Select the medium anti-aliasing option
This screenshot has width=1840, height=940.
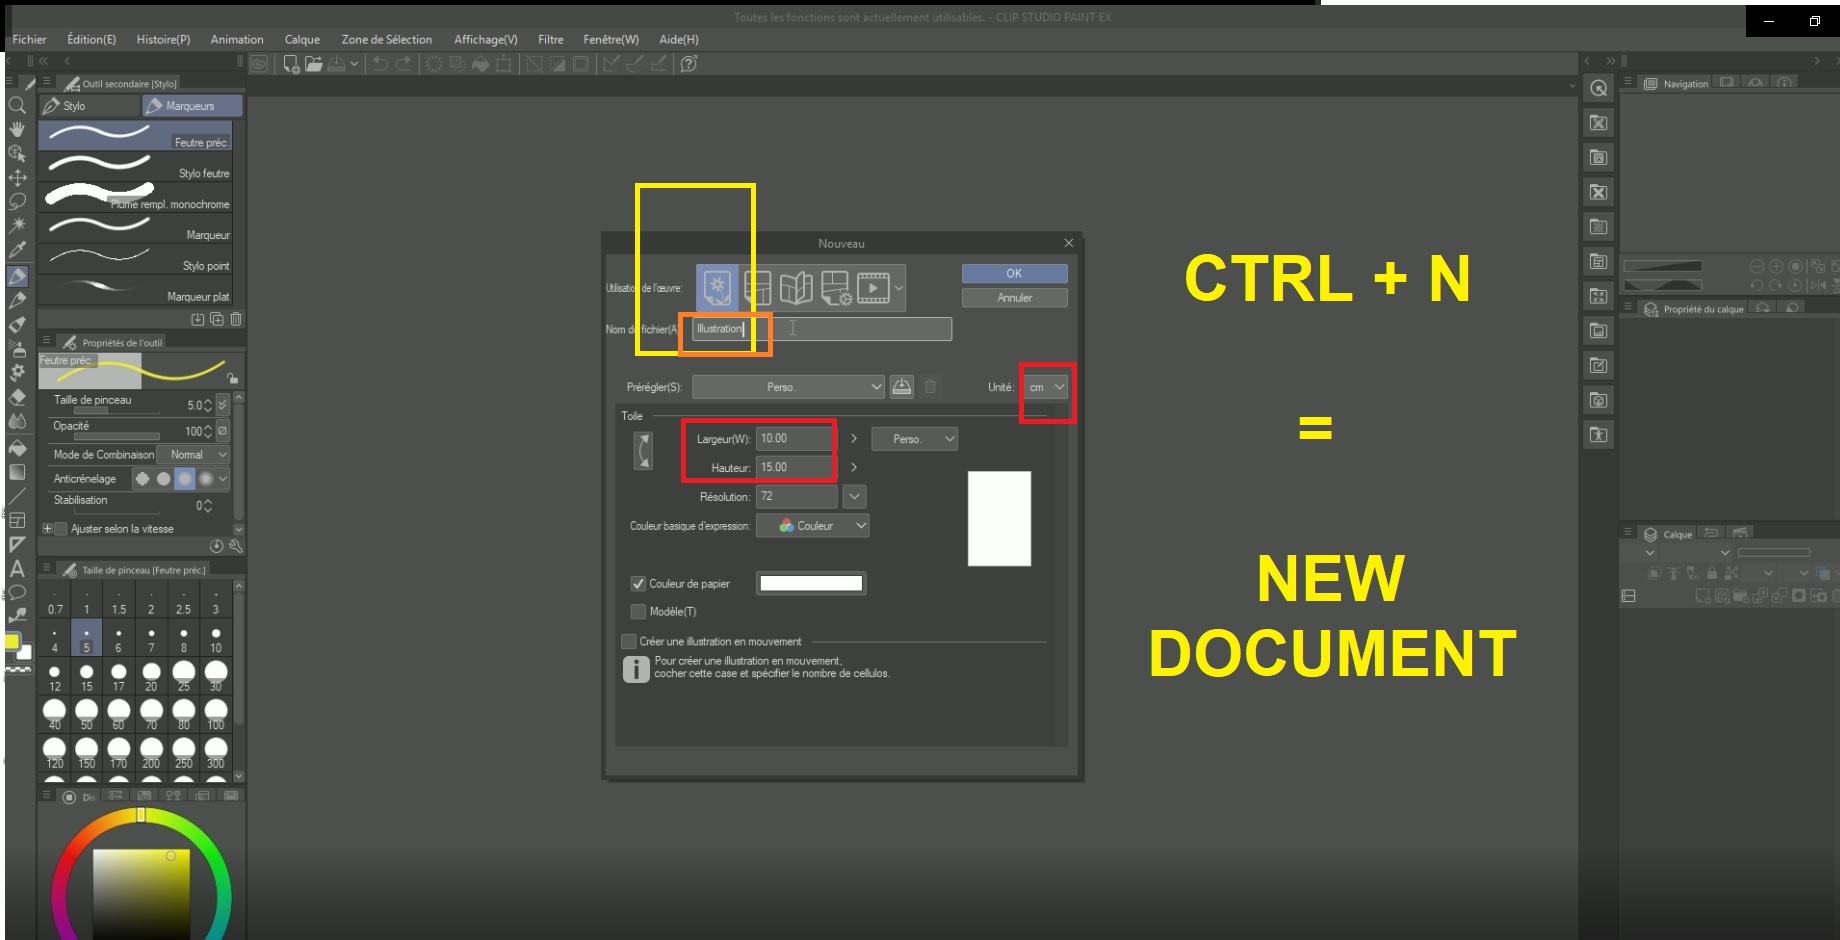pos(184,479)
